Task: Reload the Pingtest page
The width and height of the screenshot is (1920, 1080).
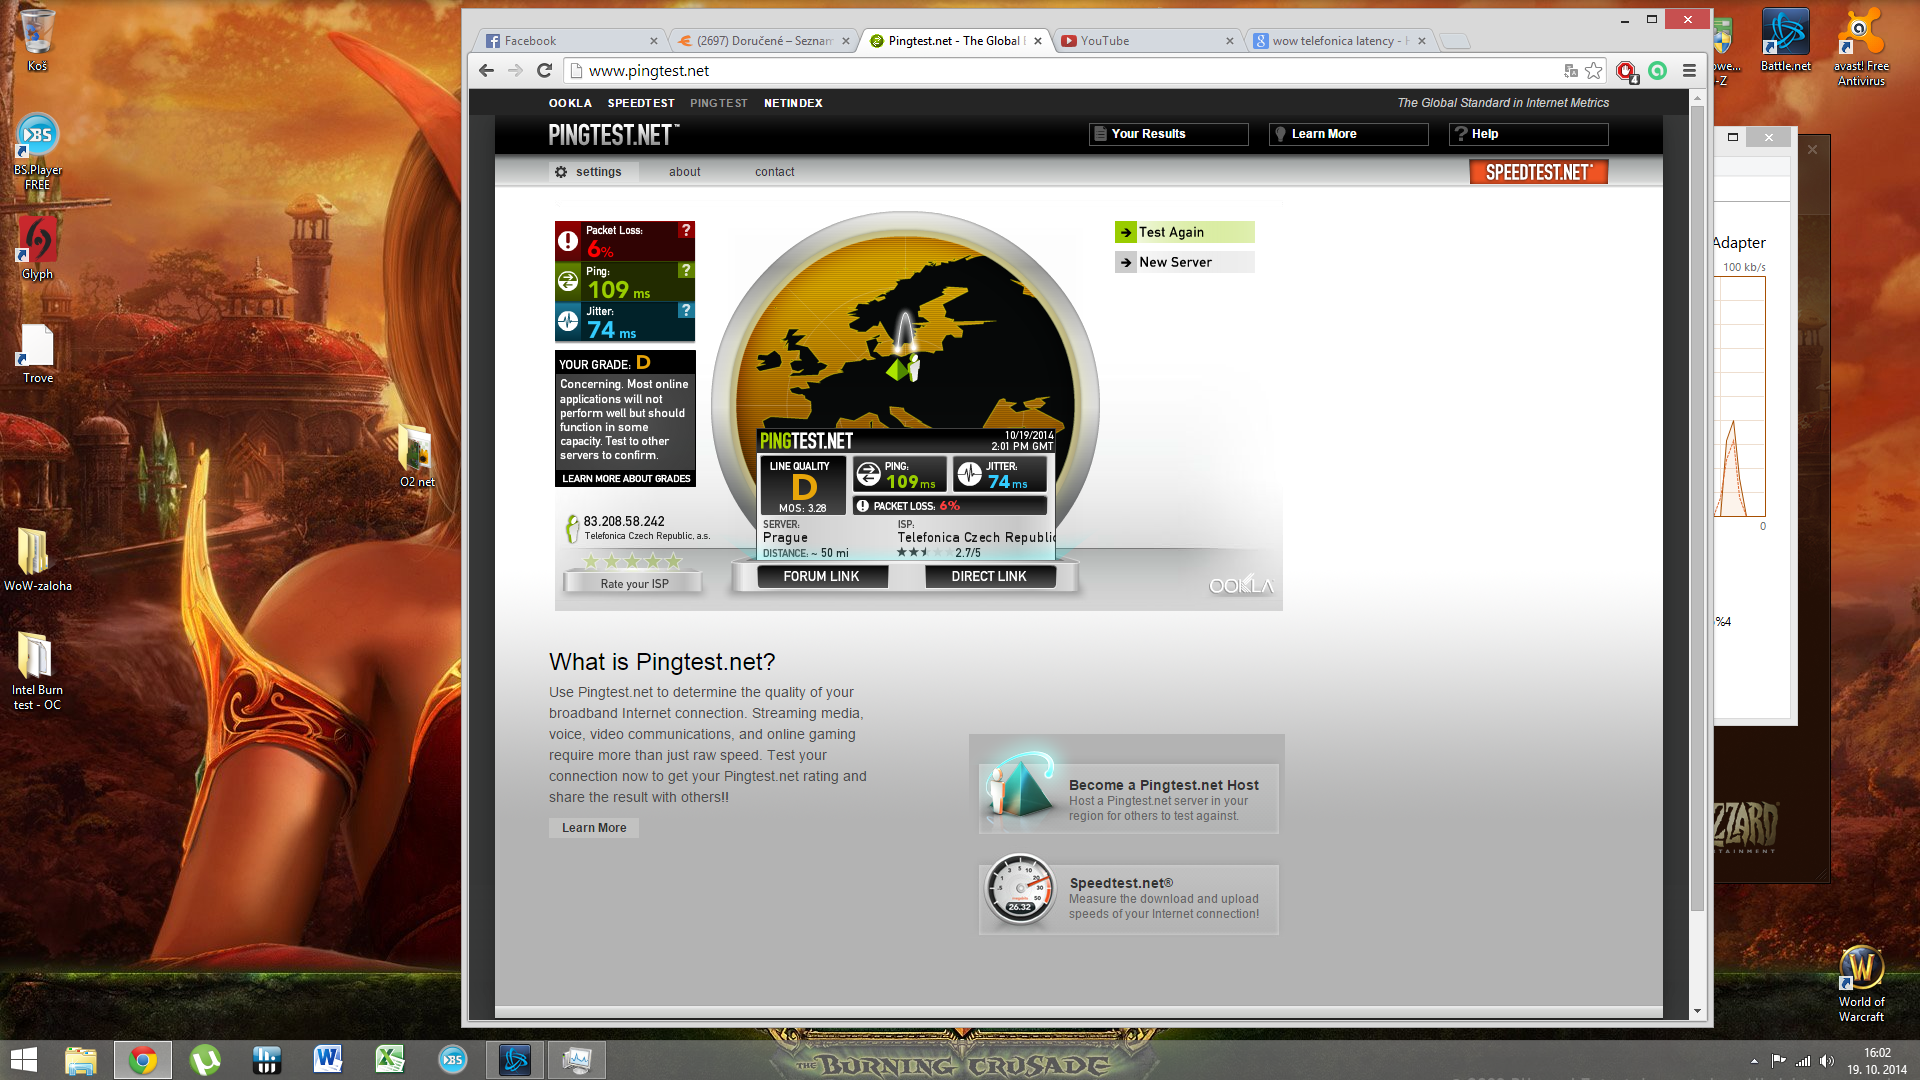Action: pyautogui.click(x=544, y=70)
